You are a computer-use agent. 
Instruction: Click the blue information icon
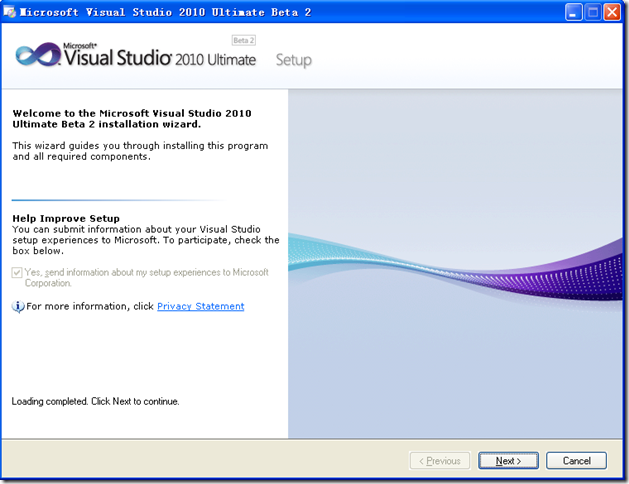18,307
